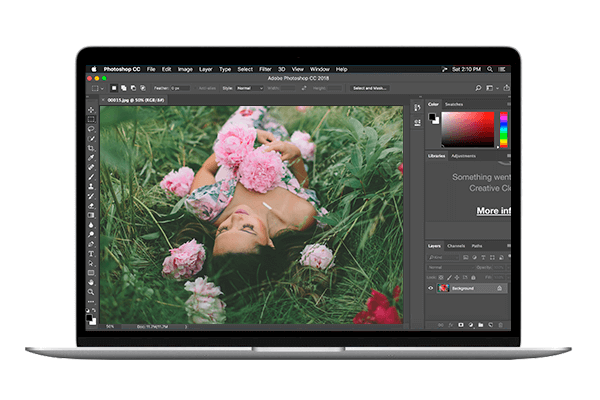Select the Pen tool
600x400 pixels.
click(x=91, y=244)
